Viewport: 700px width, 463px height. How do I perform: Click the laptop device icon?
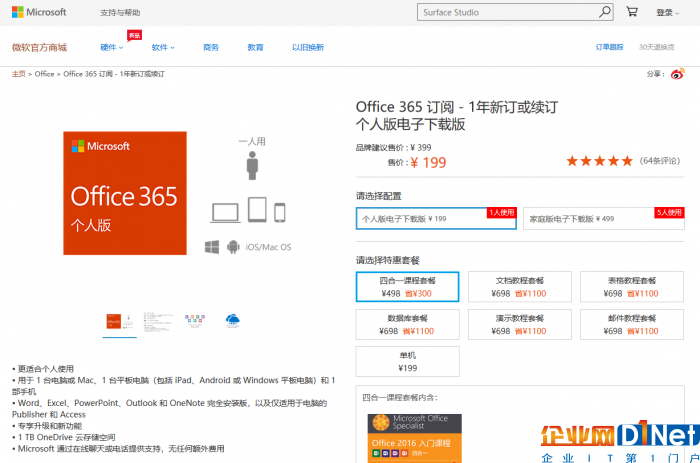click(225, 213)
